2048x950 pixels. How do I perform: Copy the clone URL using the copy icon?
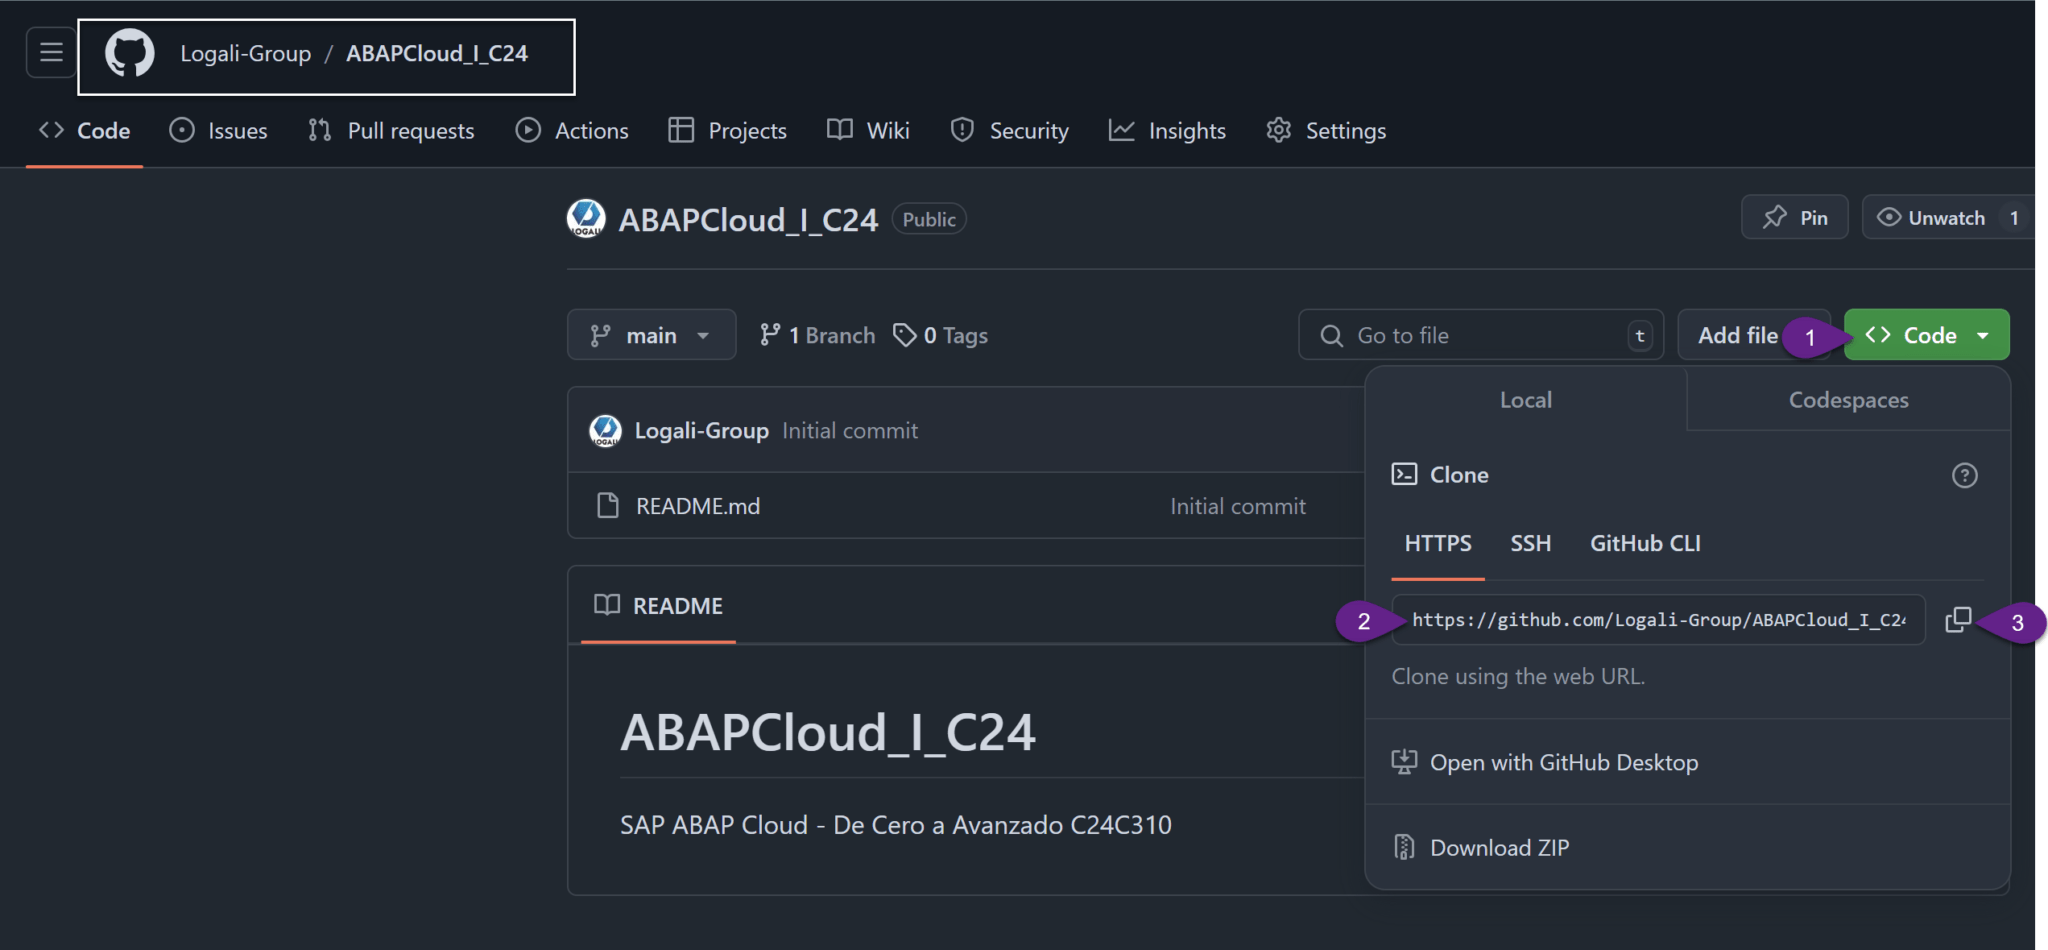point(1958,620)
